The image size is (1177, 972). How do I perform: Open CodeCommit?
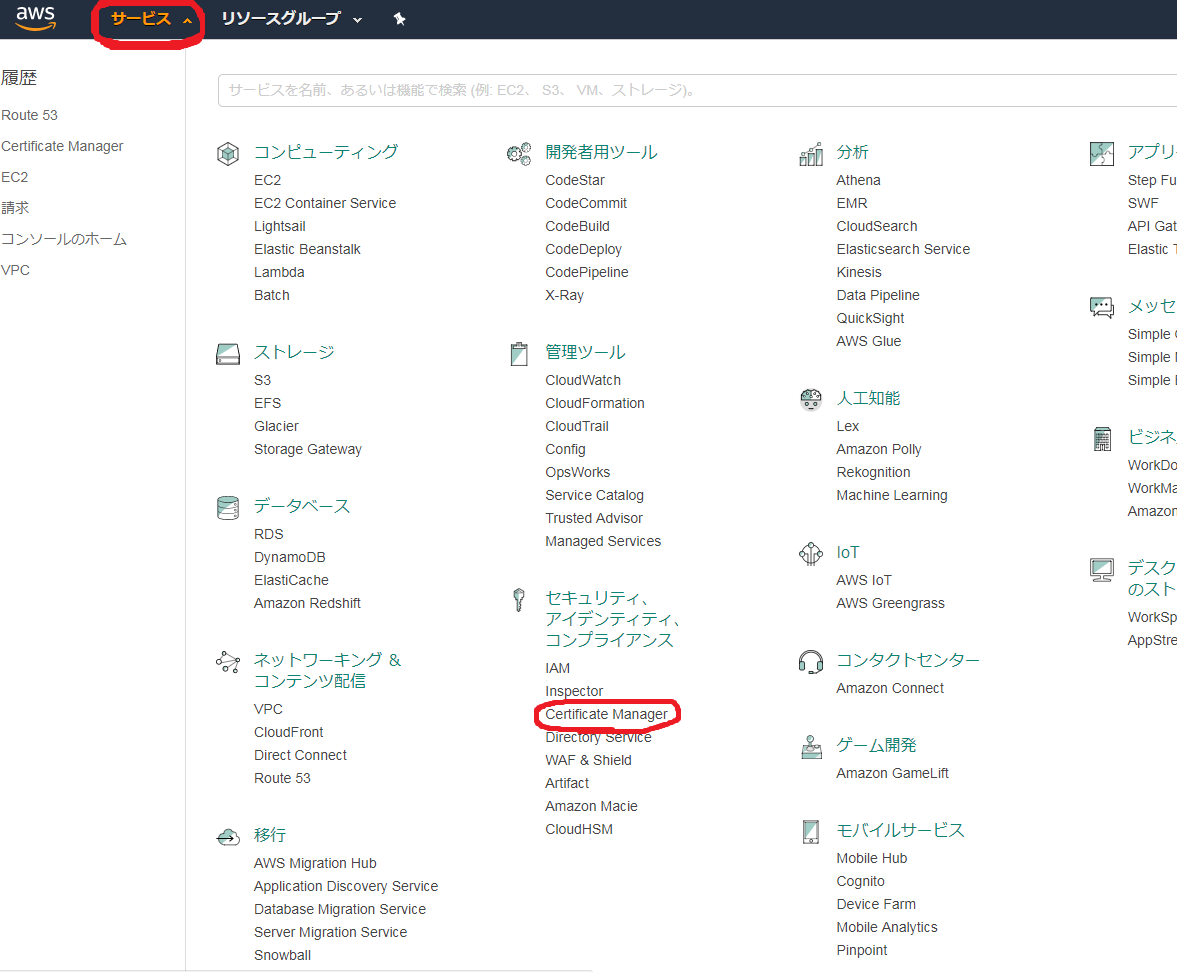coord(586,203)
